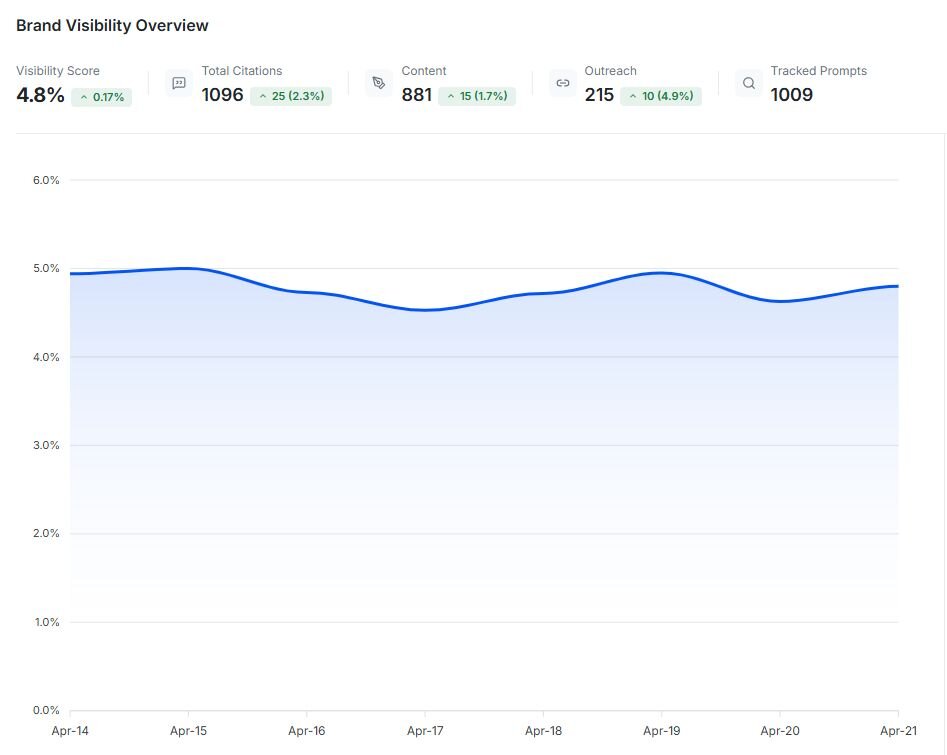Click the up arrow in the 10 (4.9%) badge

(x=633, y=97)
